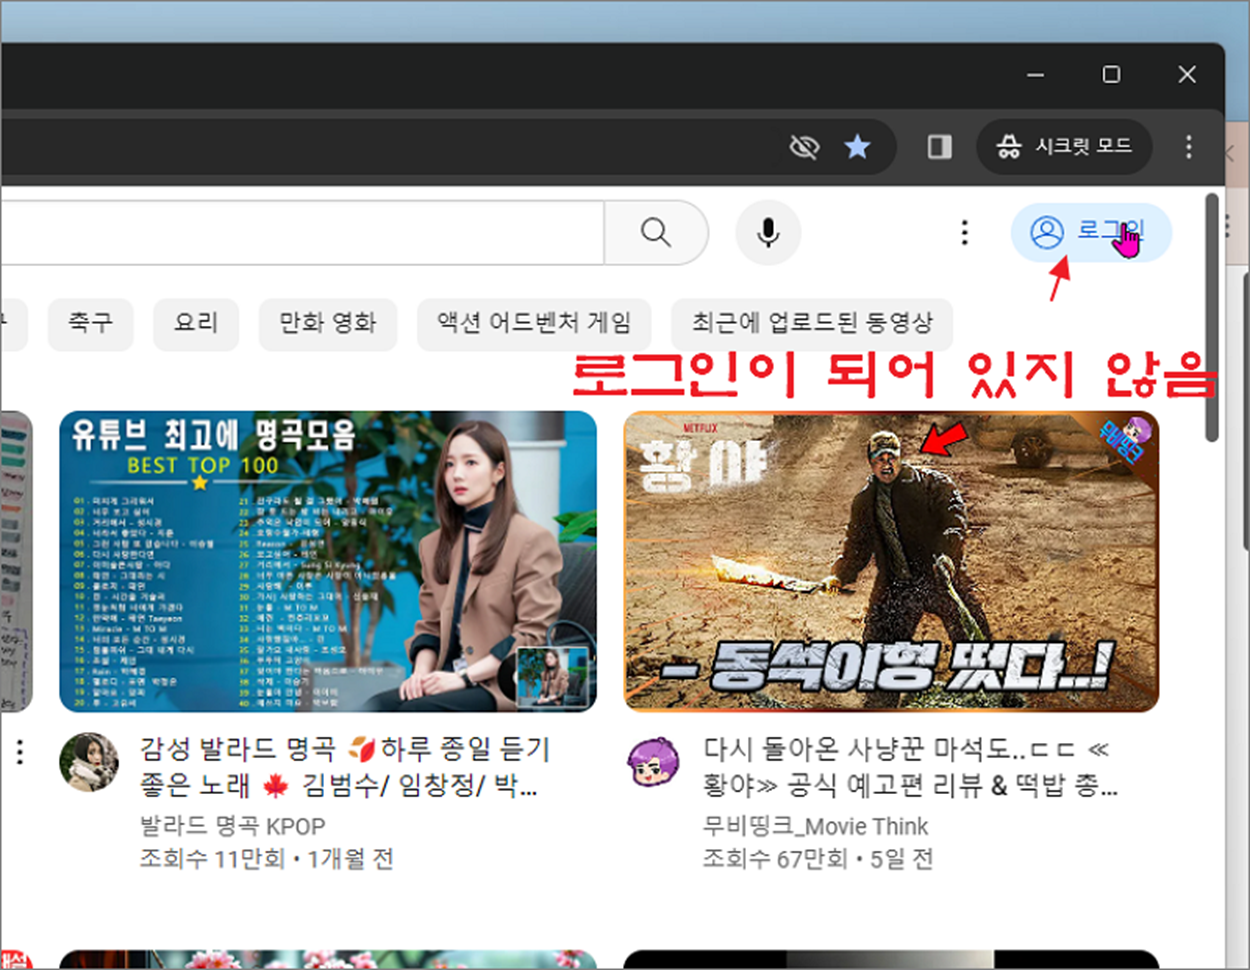The width and height of the screenshot is (1250, 970).
Task: Open YouTube settings three-dot menu
Action: click(x=964, y=232)
